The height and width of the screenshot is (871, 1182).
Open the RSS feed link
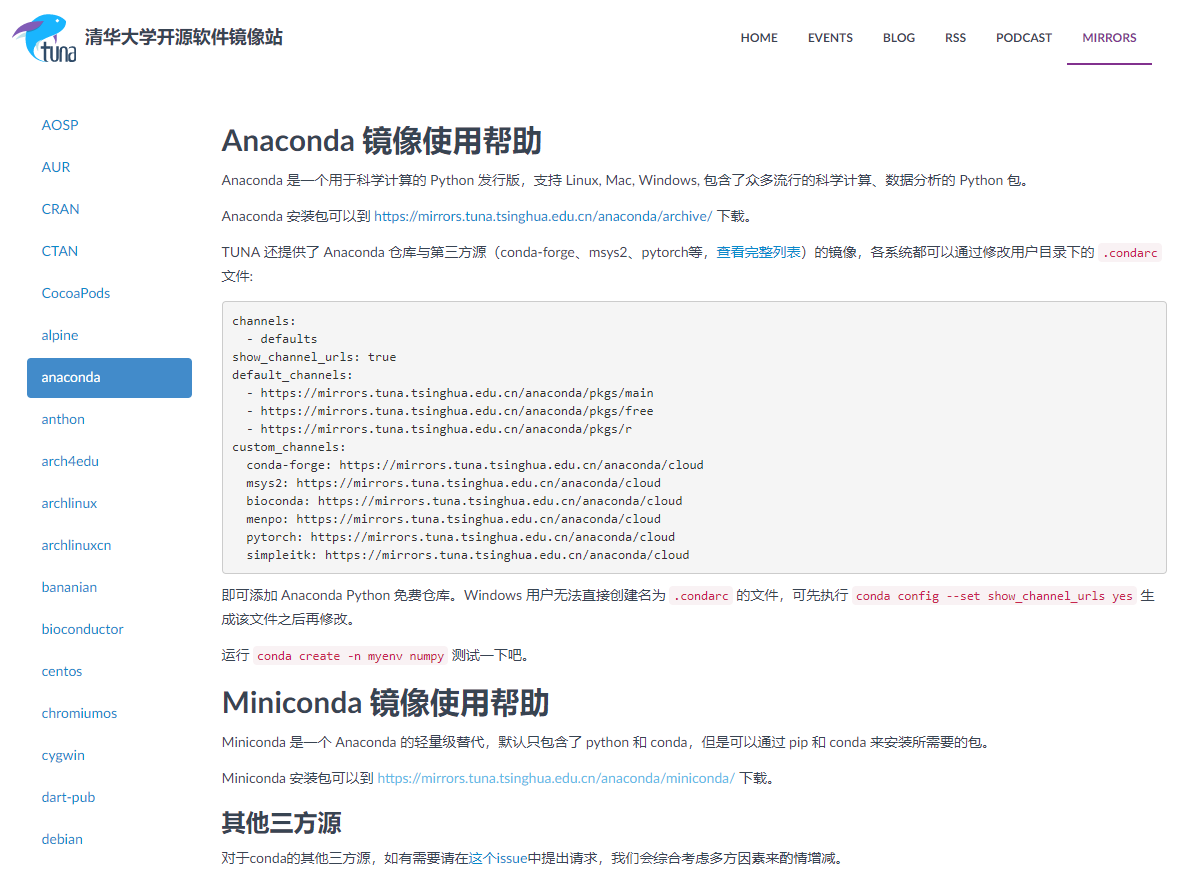click(x=955, y=38)
